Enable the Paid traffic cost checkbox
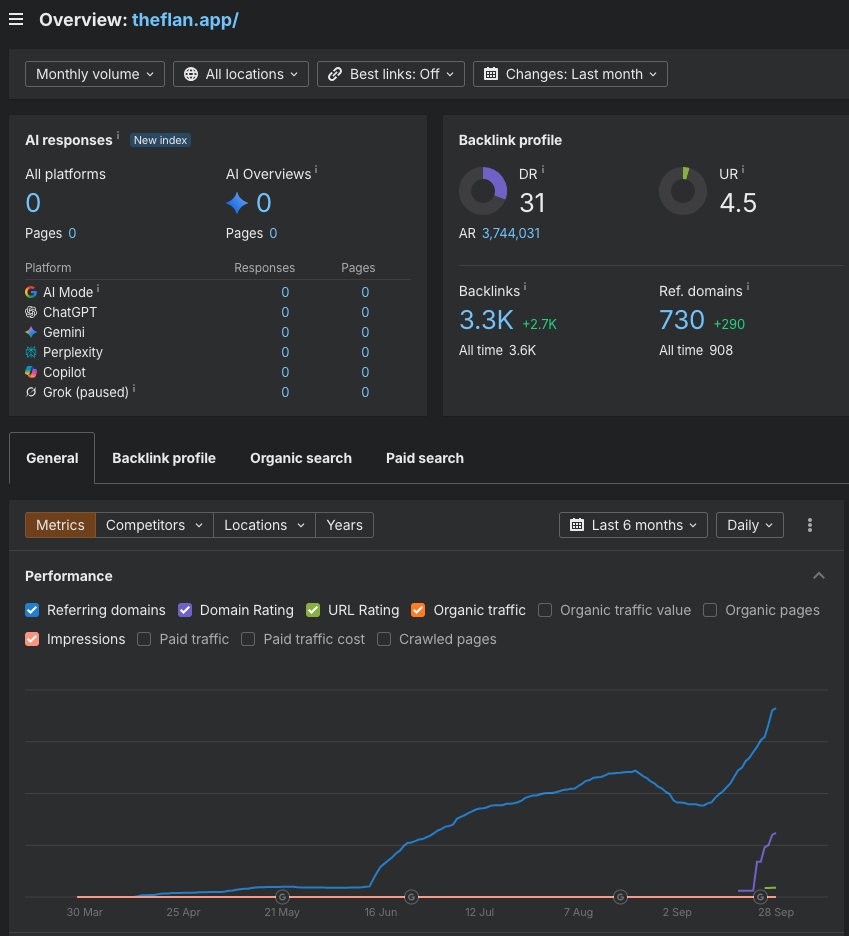Image resolution: width=849 pixels, height=936 pixels. coord(248,639)
